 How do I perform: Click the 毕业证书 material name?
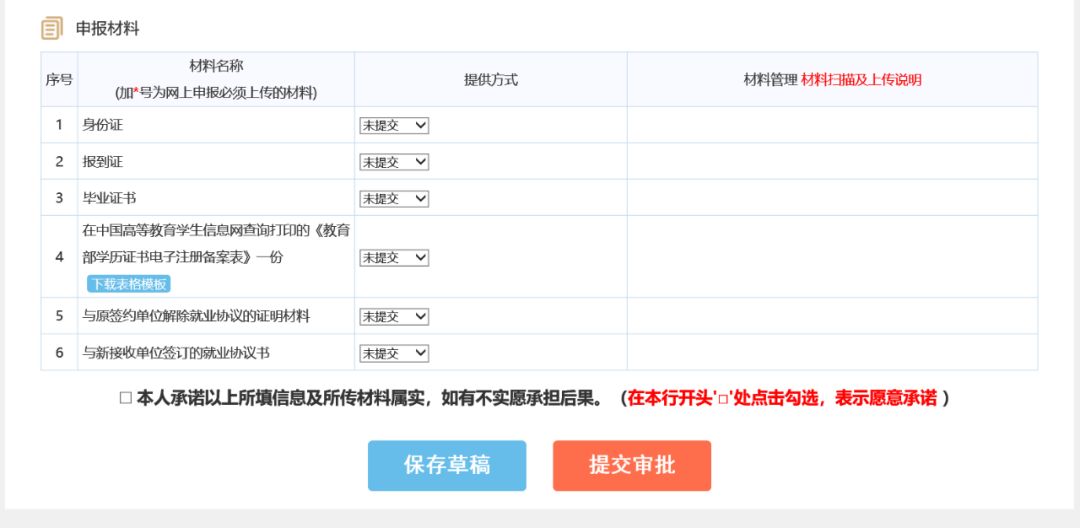click(110, 198)
